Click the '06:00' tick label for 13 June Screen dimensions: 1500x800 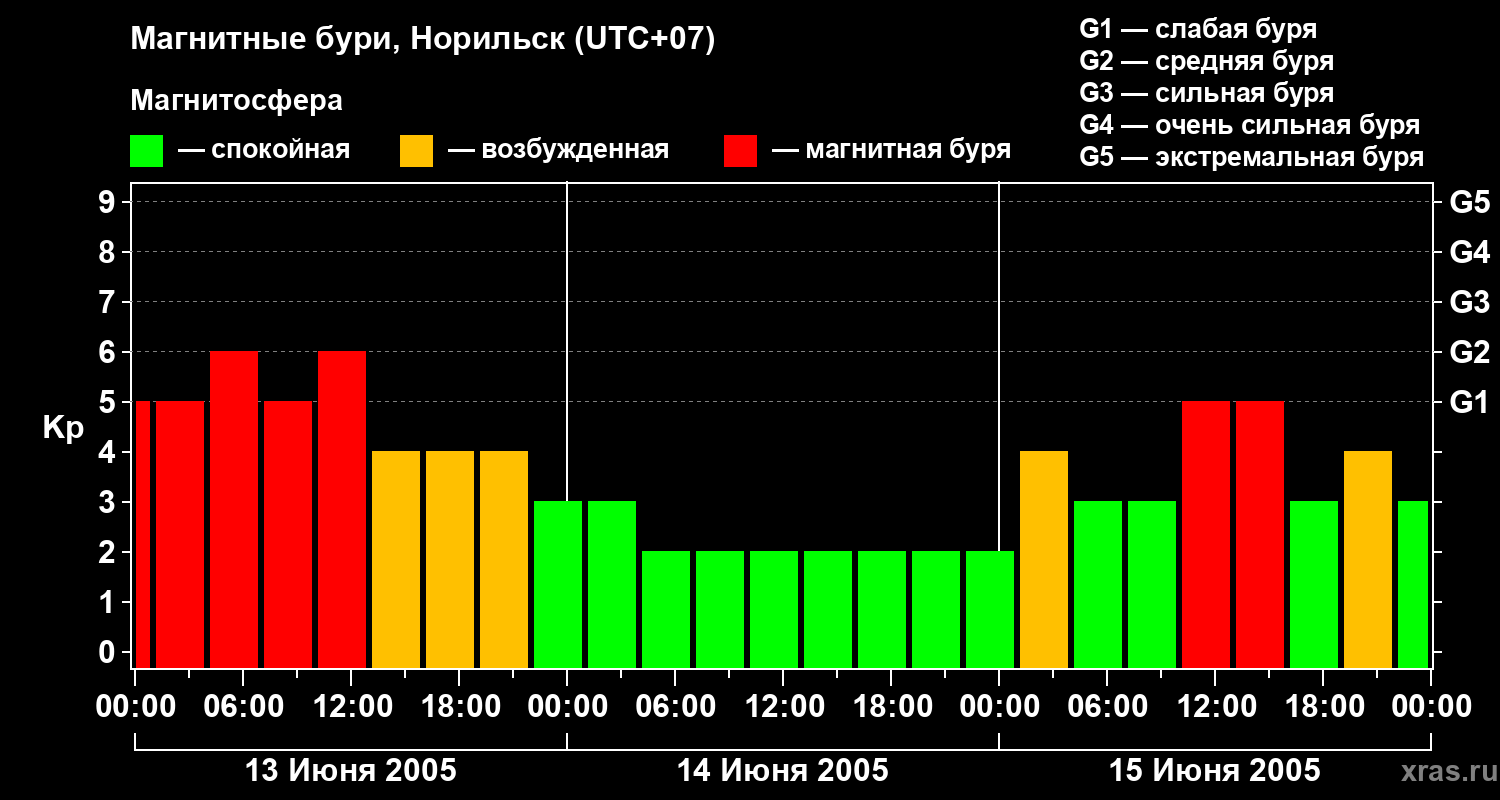pyautogui.click(x=244, y=707)
